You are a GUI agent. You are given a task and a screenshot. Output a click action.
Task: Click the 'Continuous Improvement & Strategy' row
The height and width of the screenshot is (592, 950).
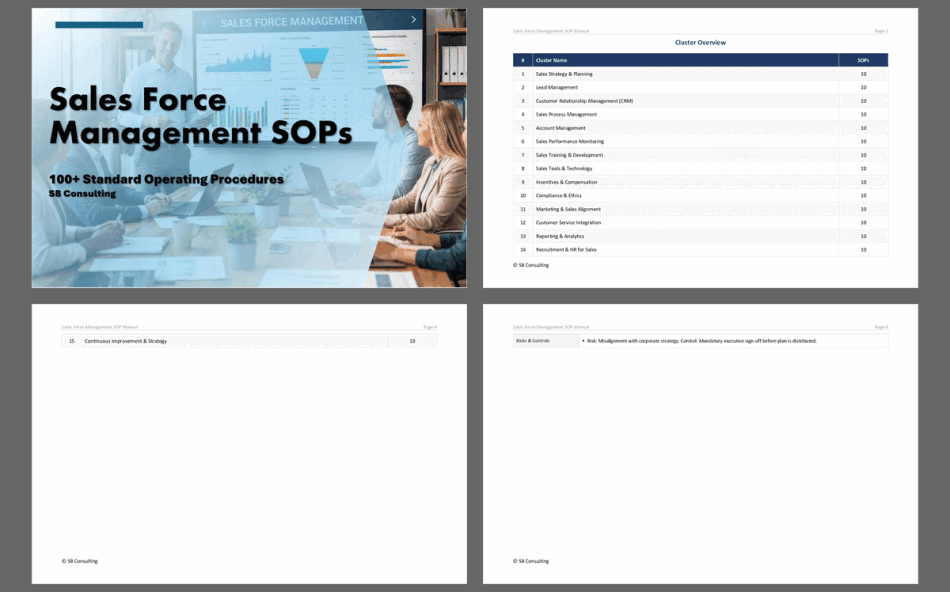point(126,341)
